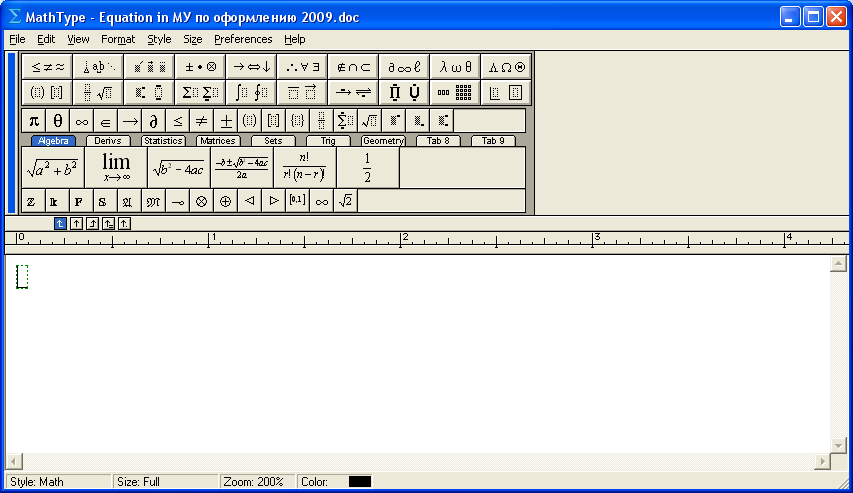Insert infinity symbol from small symbol bar
Image resolution: width=853 pixels, height=493 pixels.
(82, 121)
